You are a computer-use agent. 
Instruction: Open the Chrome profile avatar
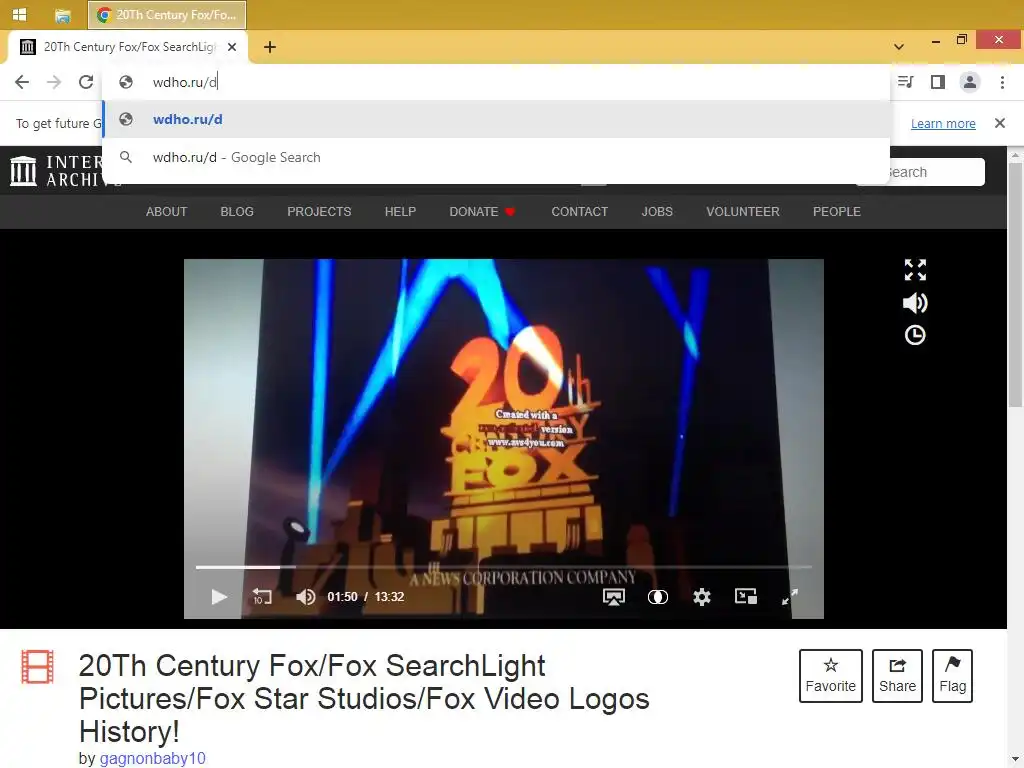970,82
